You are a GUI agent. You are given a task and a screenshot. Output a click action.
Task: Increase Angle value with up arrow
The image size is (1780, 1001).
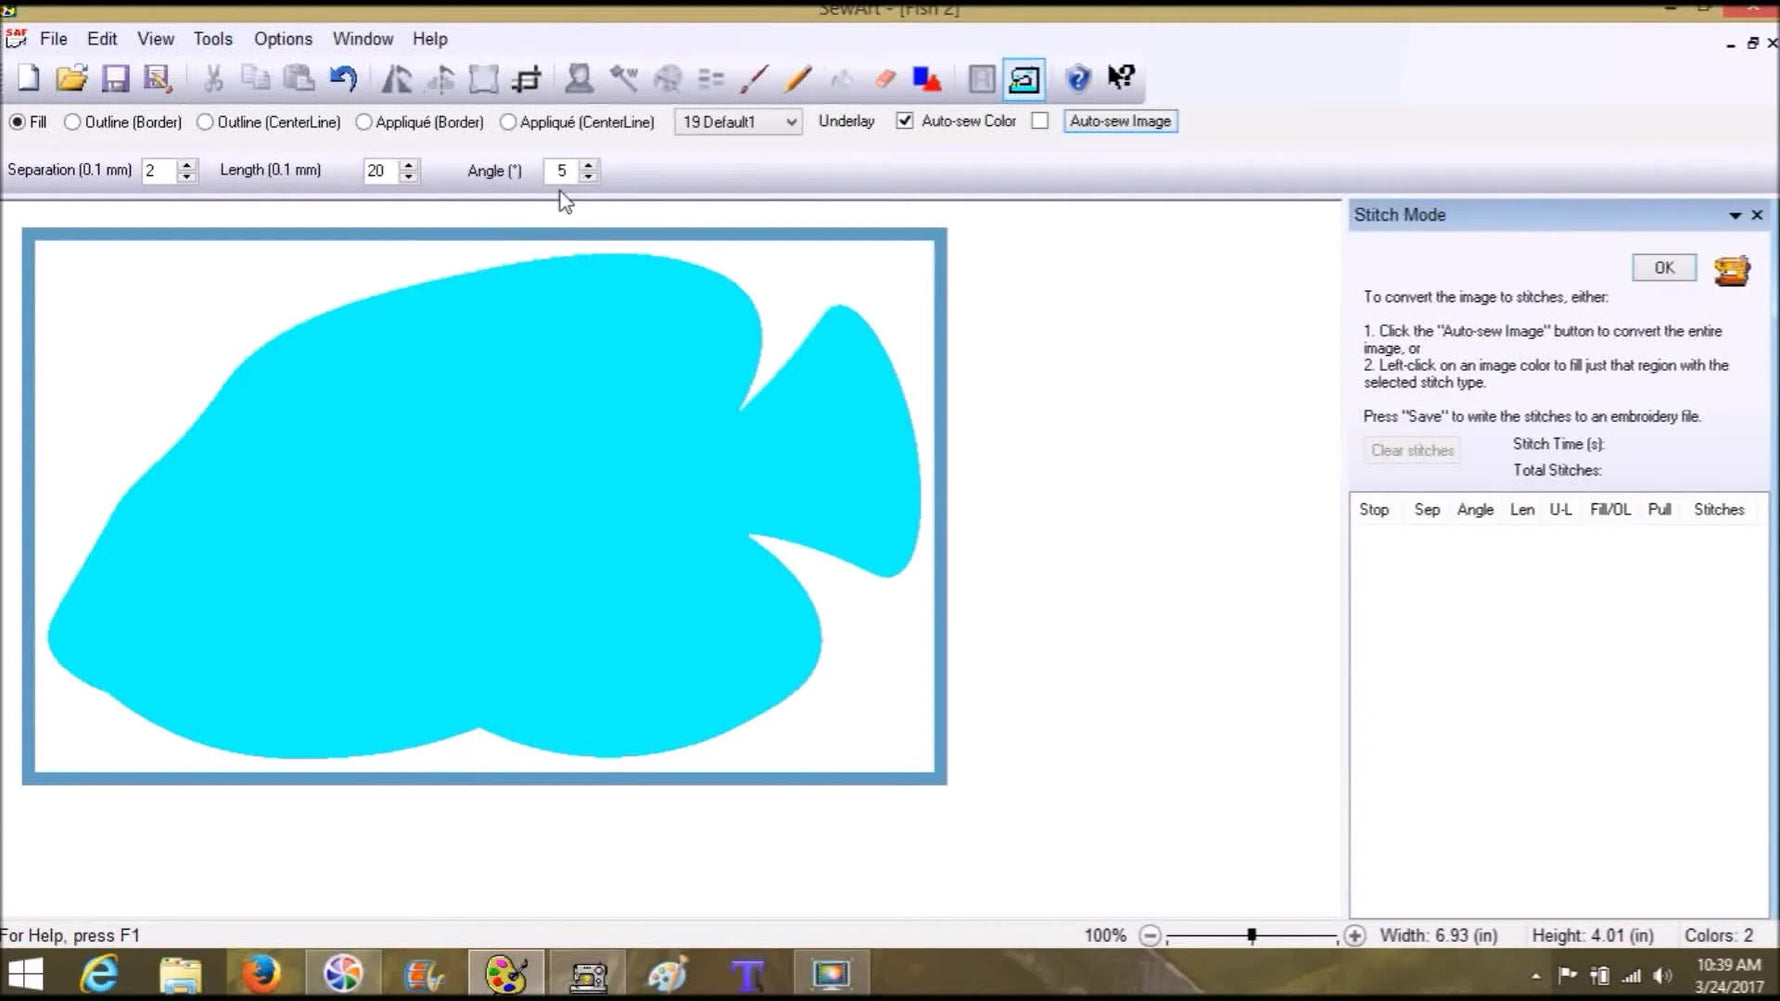point(589,165)
